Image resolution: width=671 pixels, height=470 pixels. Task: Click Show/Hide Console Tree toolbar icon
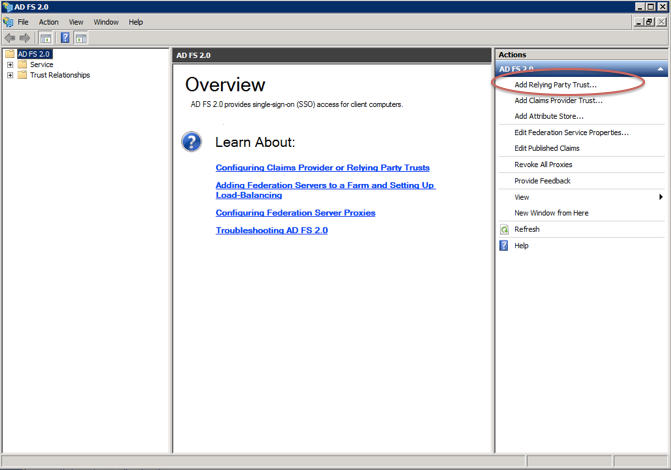click(46, 38)
